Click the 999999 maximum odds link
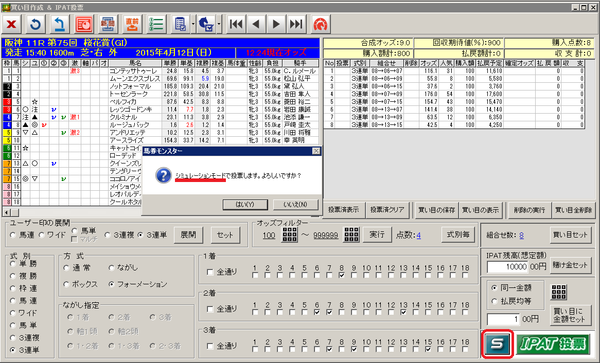 [x=326, y=235]
